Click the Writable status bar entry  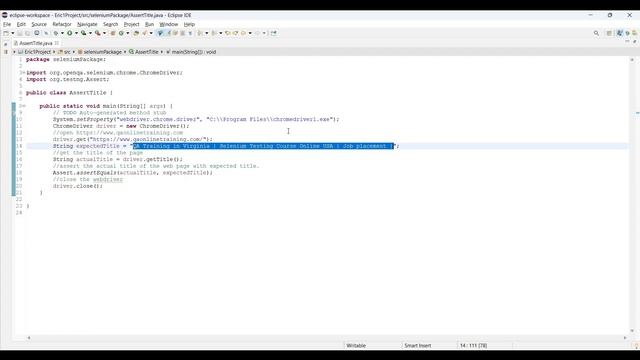pyautogui.click(x=356, y=346)
